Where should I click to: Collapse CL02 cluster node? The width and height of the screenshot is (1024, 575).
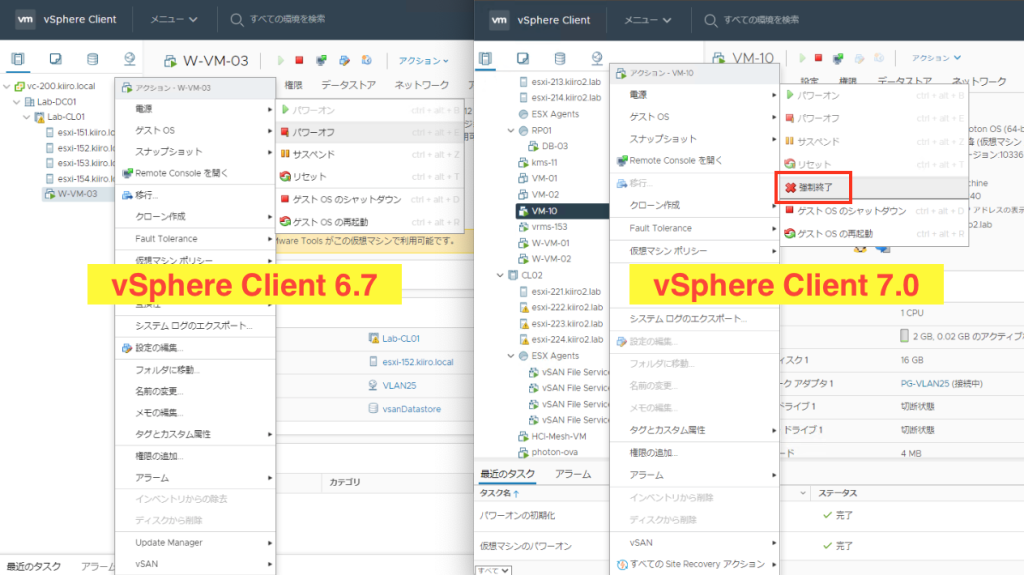pyautogui.click(x=500, y=276)
